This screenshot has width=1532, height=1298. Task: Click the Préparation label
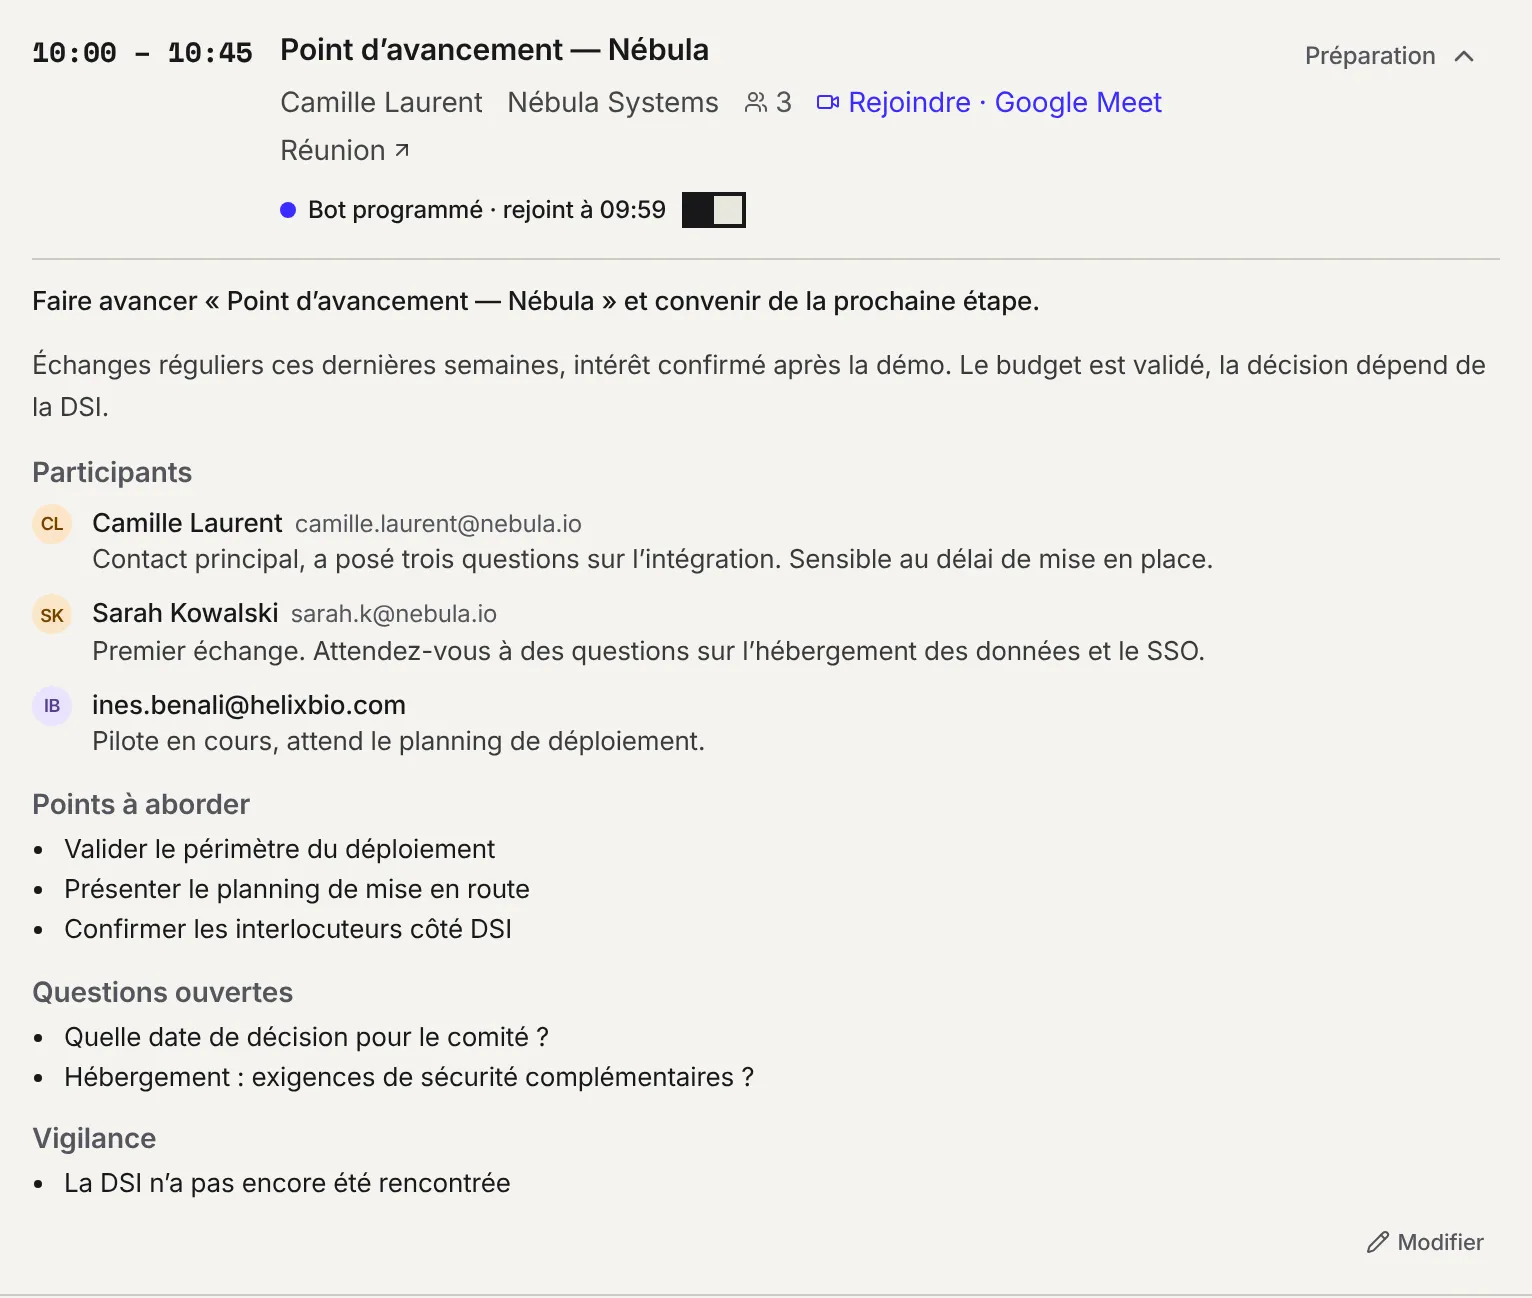(1370, 56)
